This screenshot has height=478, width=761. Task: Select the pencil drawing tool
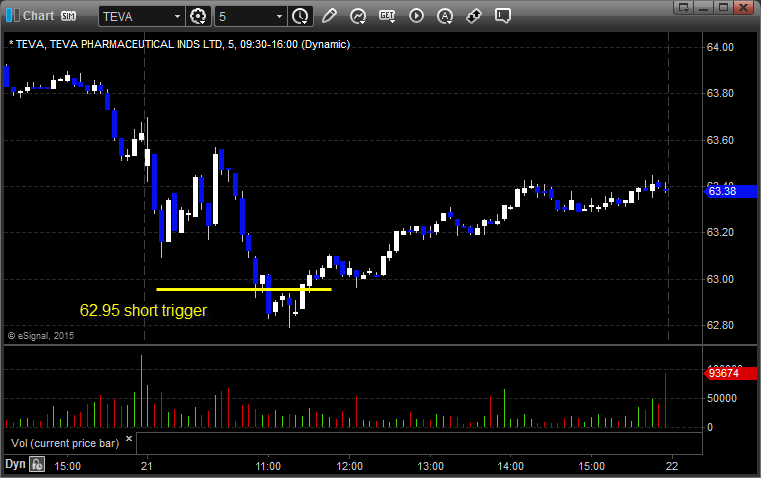329,16
